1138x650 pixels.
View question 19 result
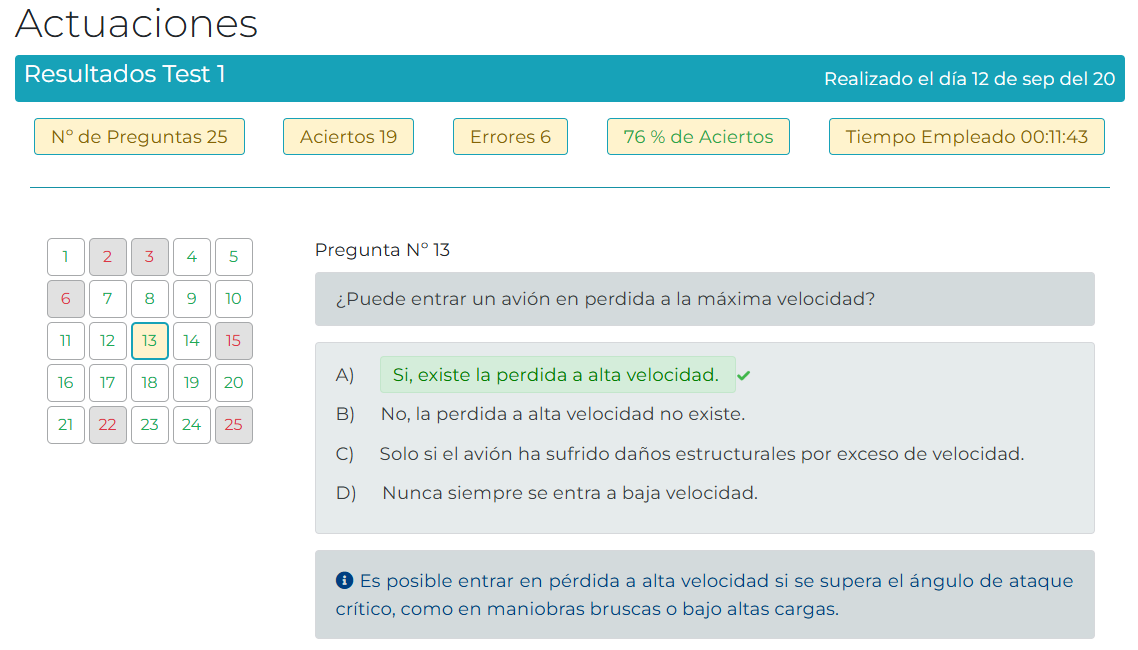coord(192,383)
